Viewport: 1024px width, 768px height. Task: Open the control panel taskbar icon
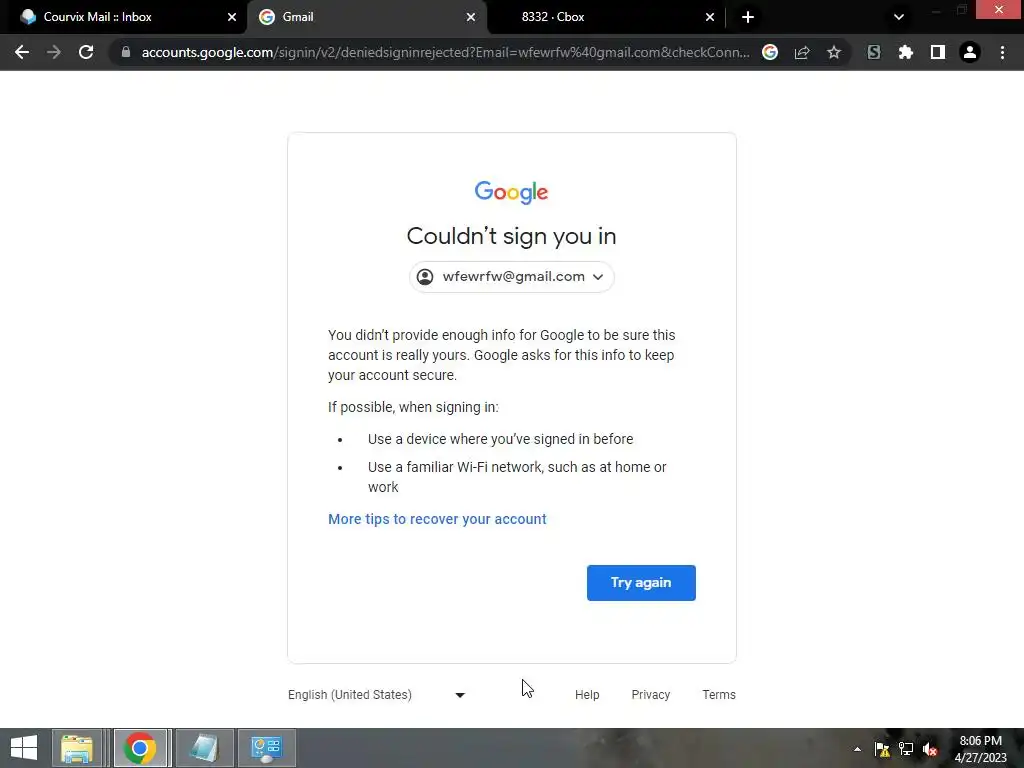[267, 748]
